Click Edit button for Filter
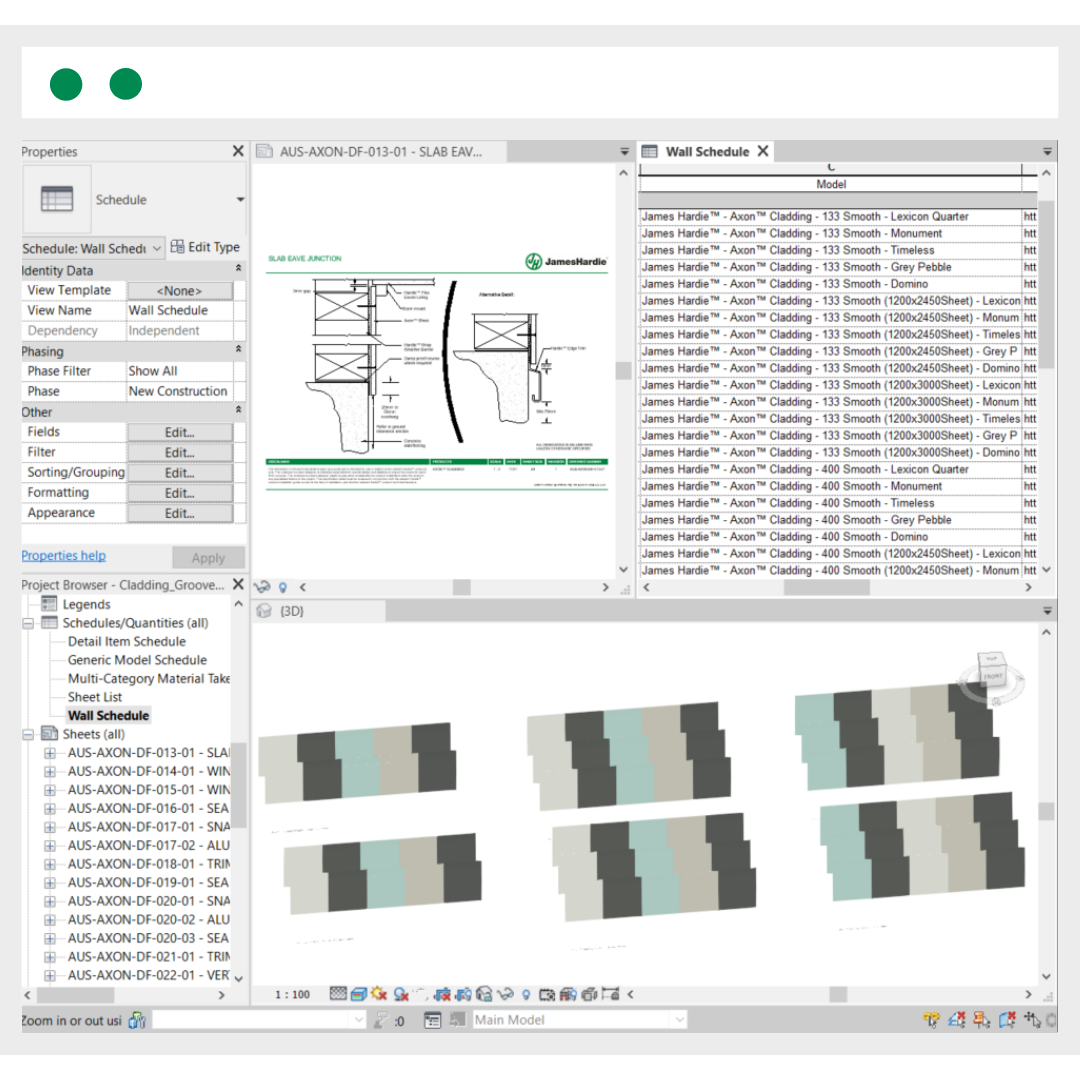Image resolution: width=1080 pixels, height=1080 pixels. coord(180,453)
